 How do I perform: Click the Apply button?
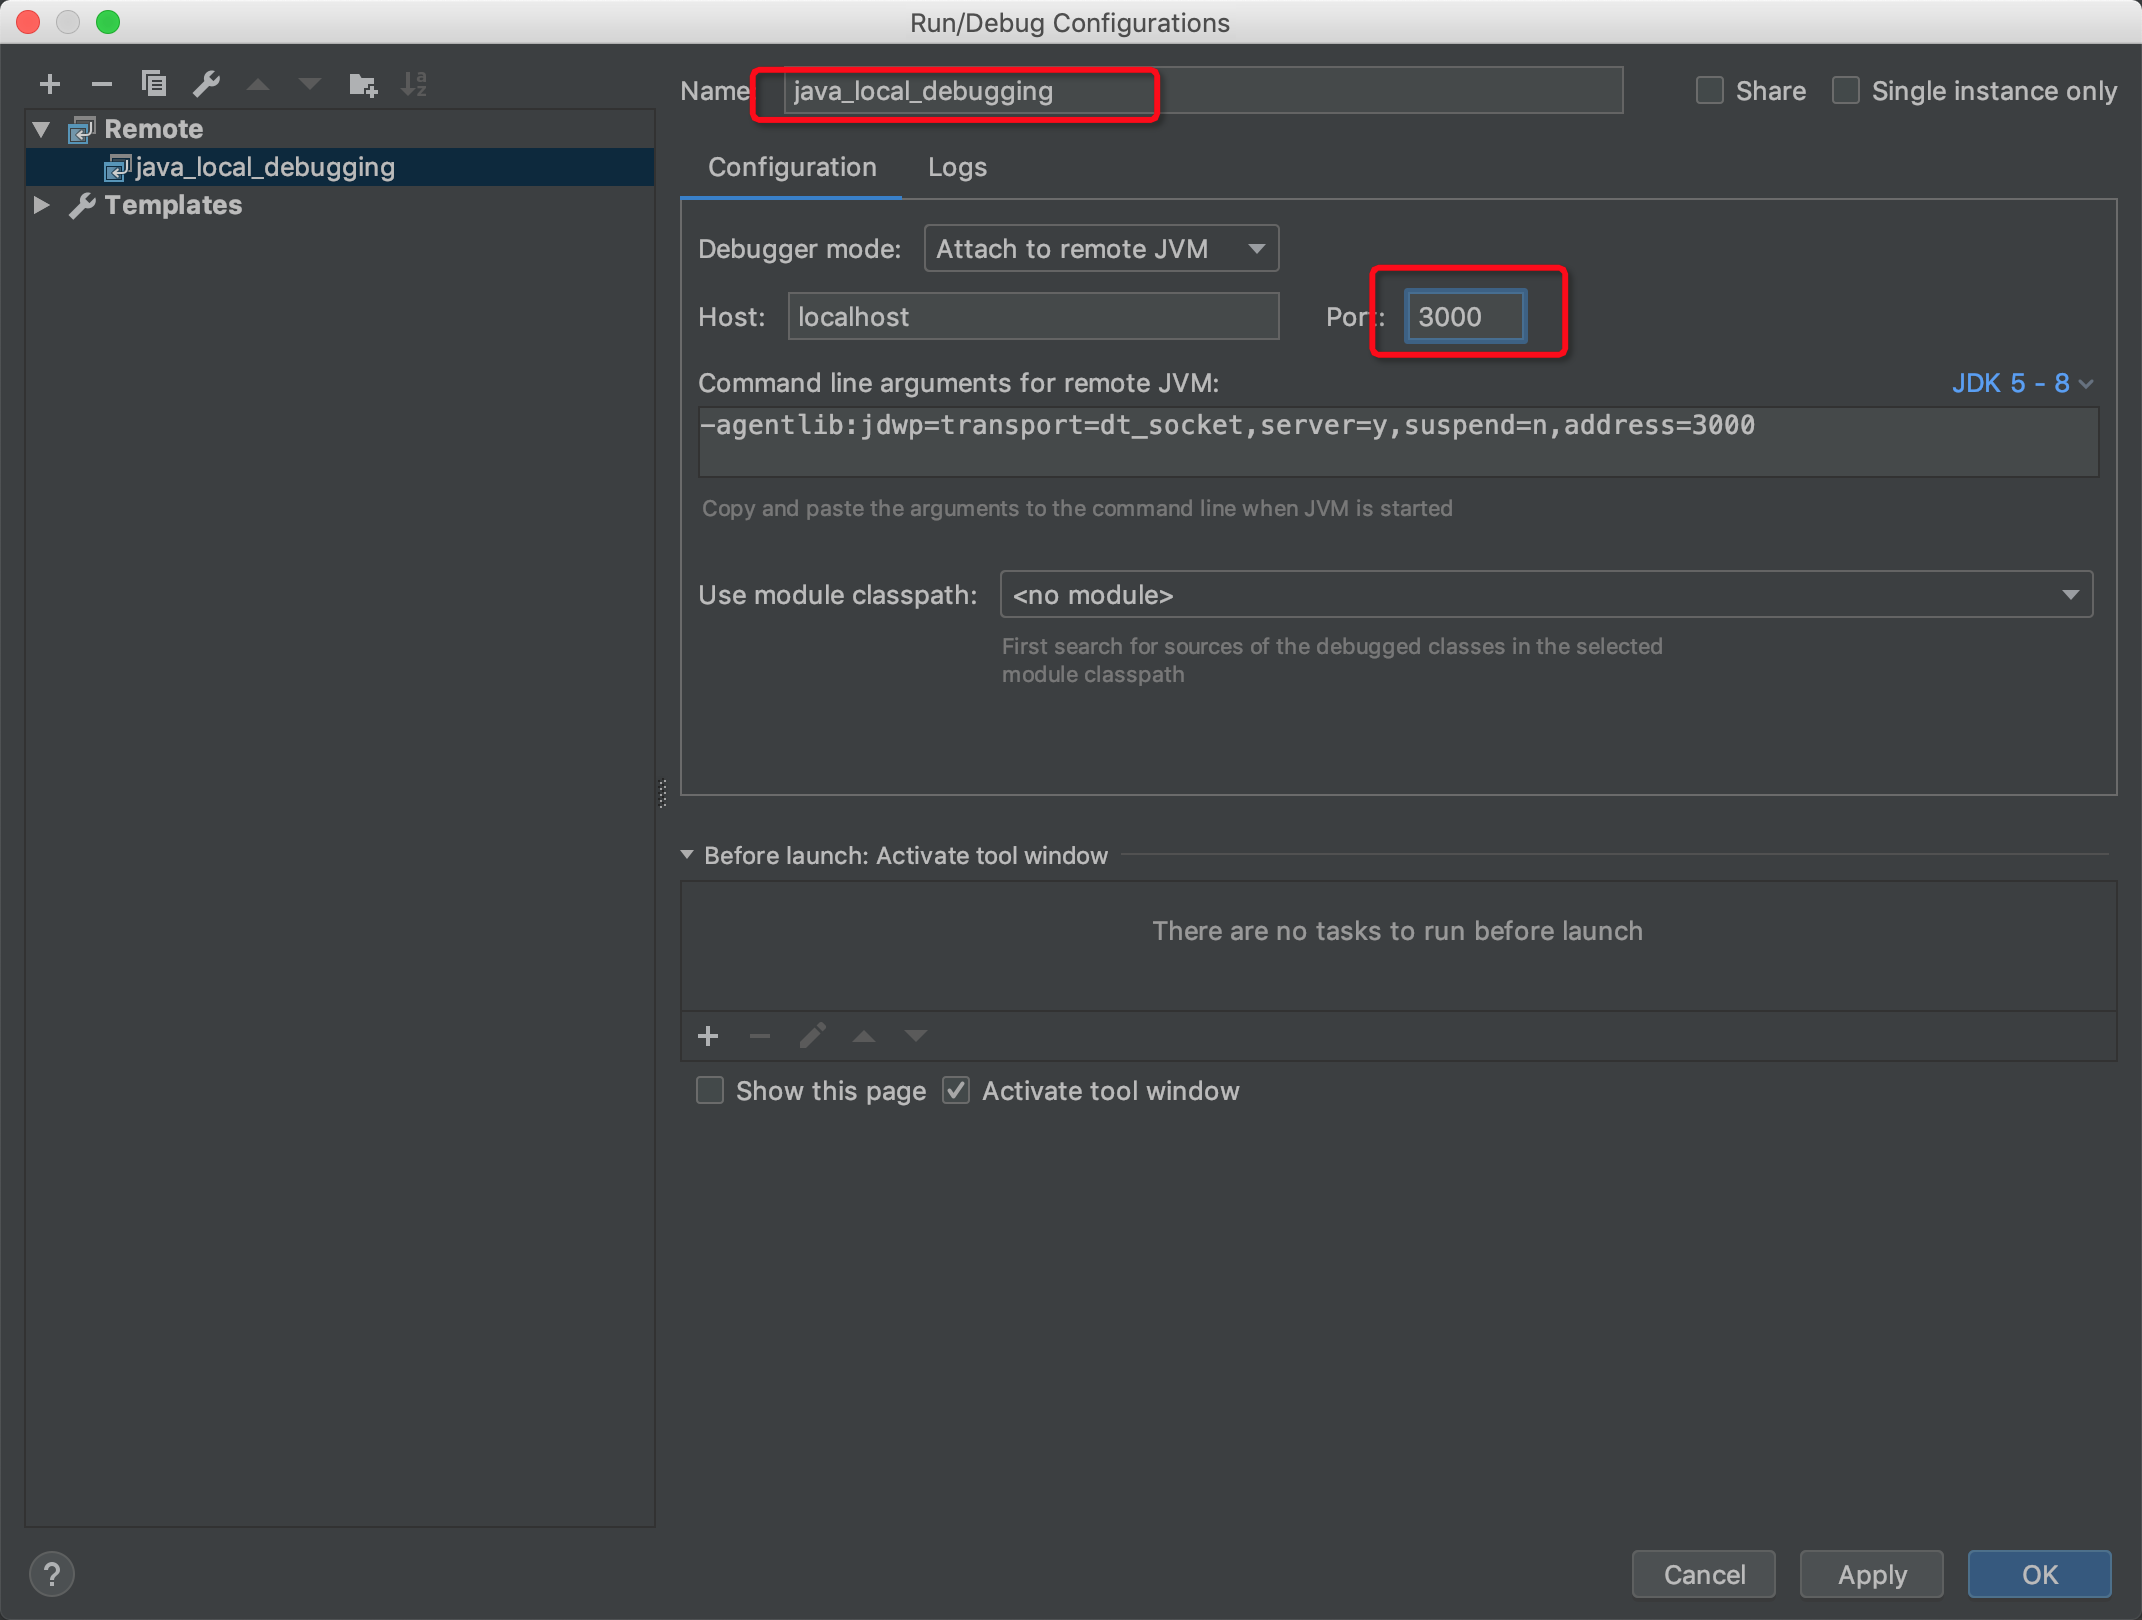[x=1871, y=1574]
